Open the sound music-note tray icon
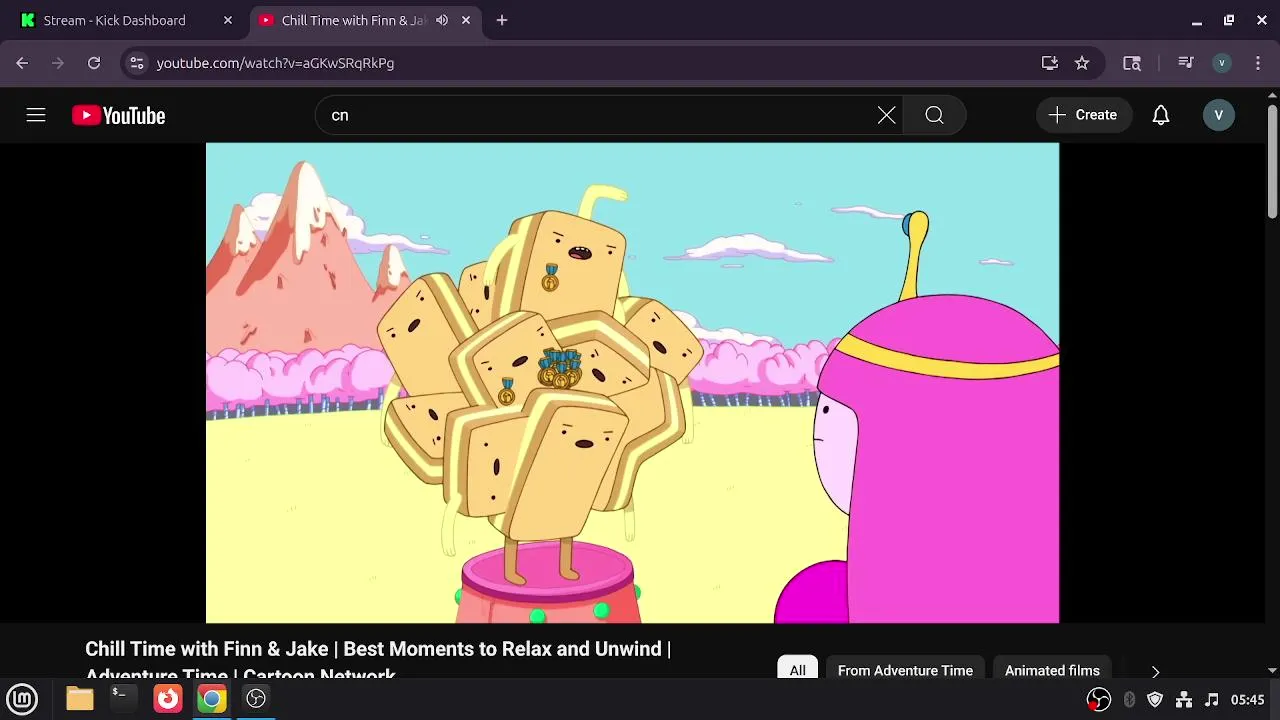The height and width of the screenshot is (720, 1280). [x=1211, y=700]
